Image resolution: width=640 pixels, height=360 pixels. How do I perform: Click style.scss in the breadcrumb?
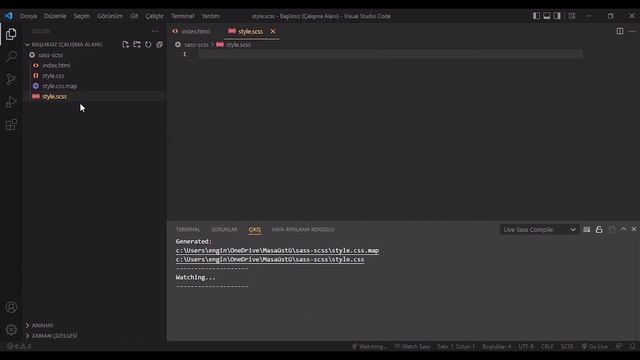click(238, 45)
